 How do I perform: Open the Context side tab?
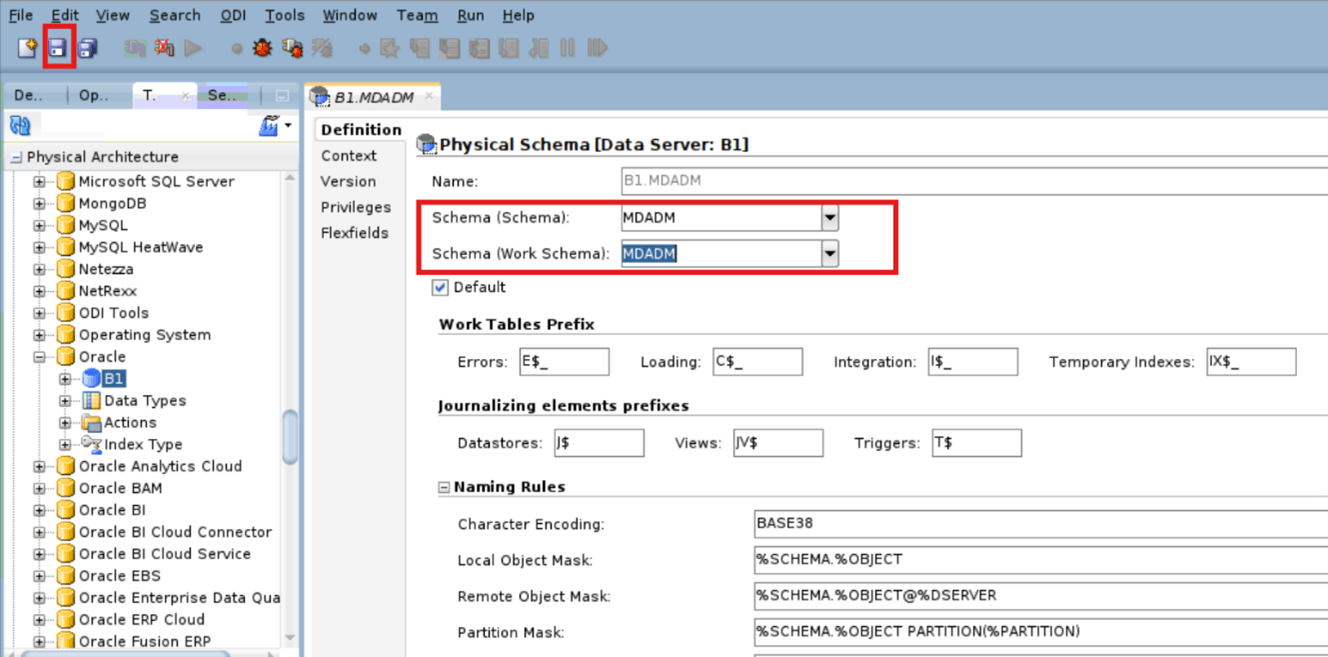pos(348,156)
